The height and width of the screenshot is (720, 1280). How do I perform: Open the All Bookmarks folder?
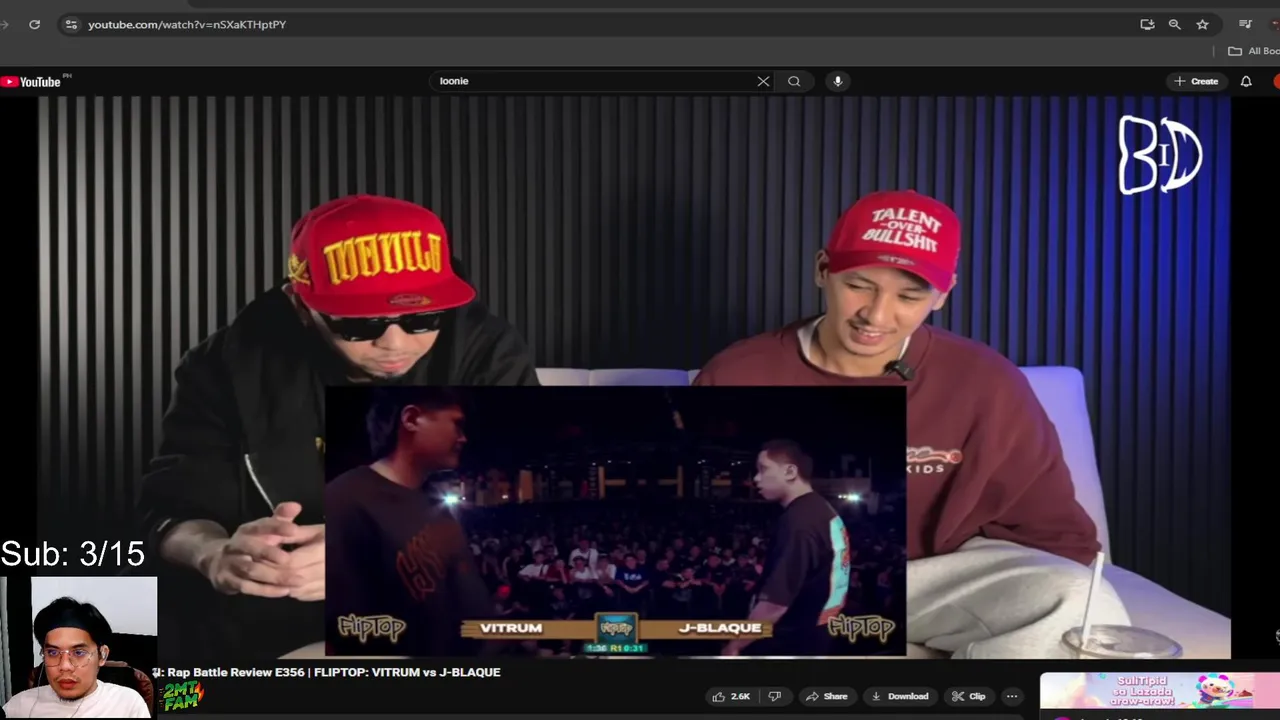(x=1254, y=51)
